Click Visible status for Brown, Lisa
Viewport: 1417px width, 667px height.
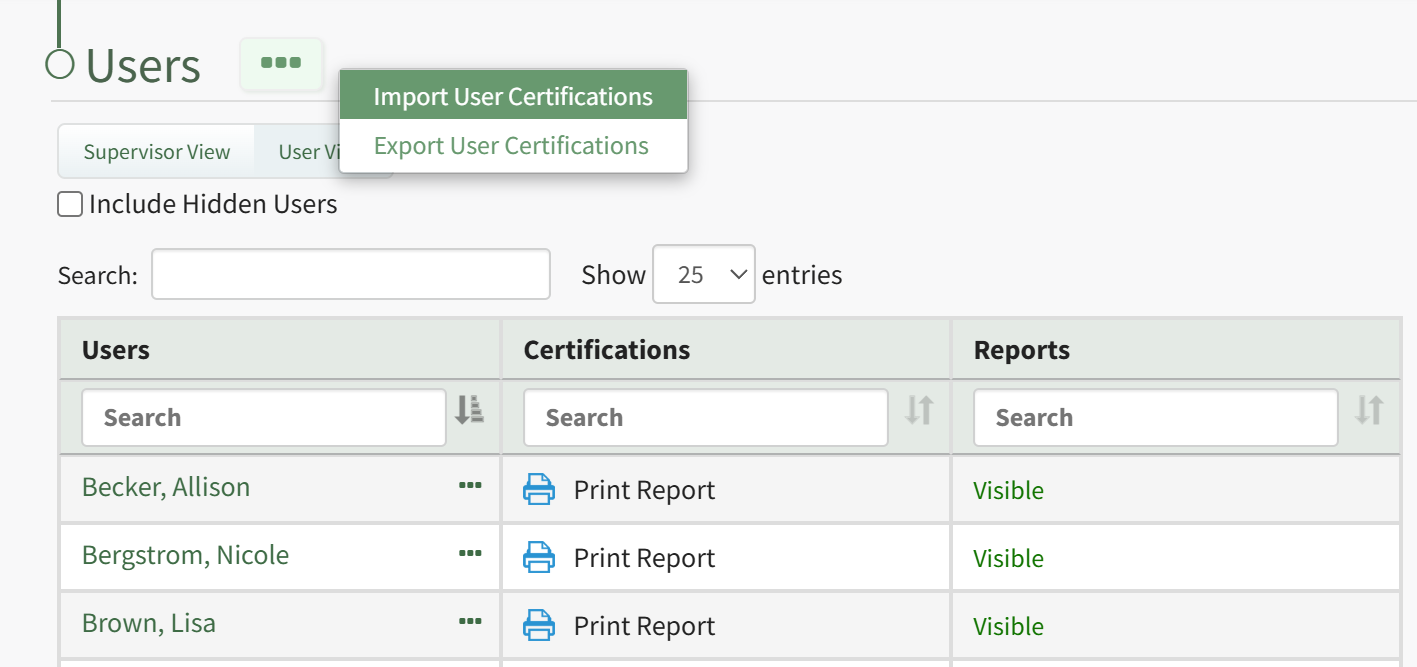[x=1008, y=626]
